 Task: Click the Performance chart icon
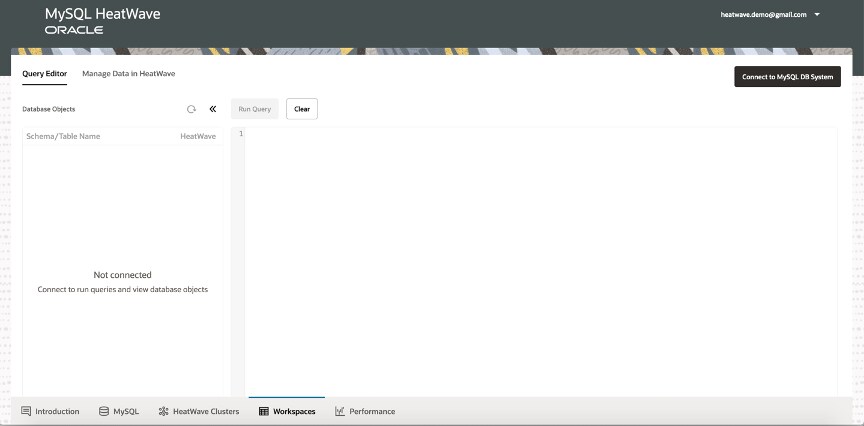(340, 411)
